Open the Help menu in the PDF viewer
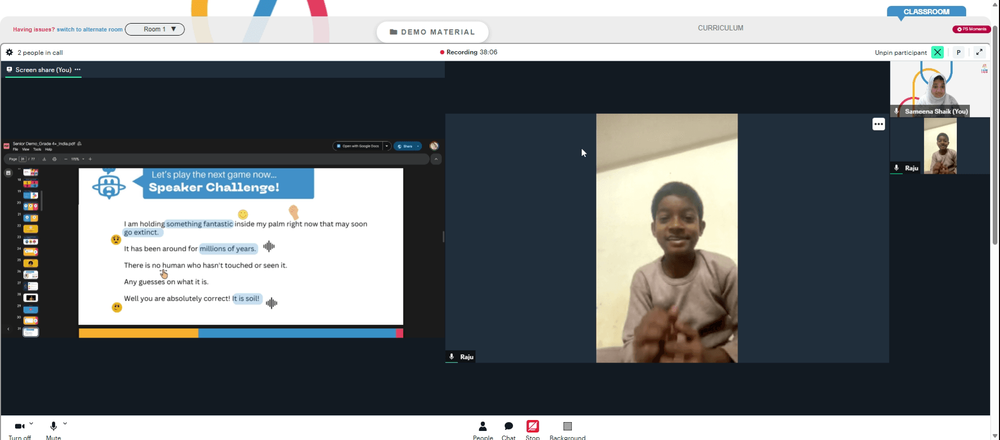Viewport: 1000px width, 440px height. [48, 149]
